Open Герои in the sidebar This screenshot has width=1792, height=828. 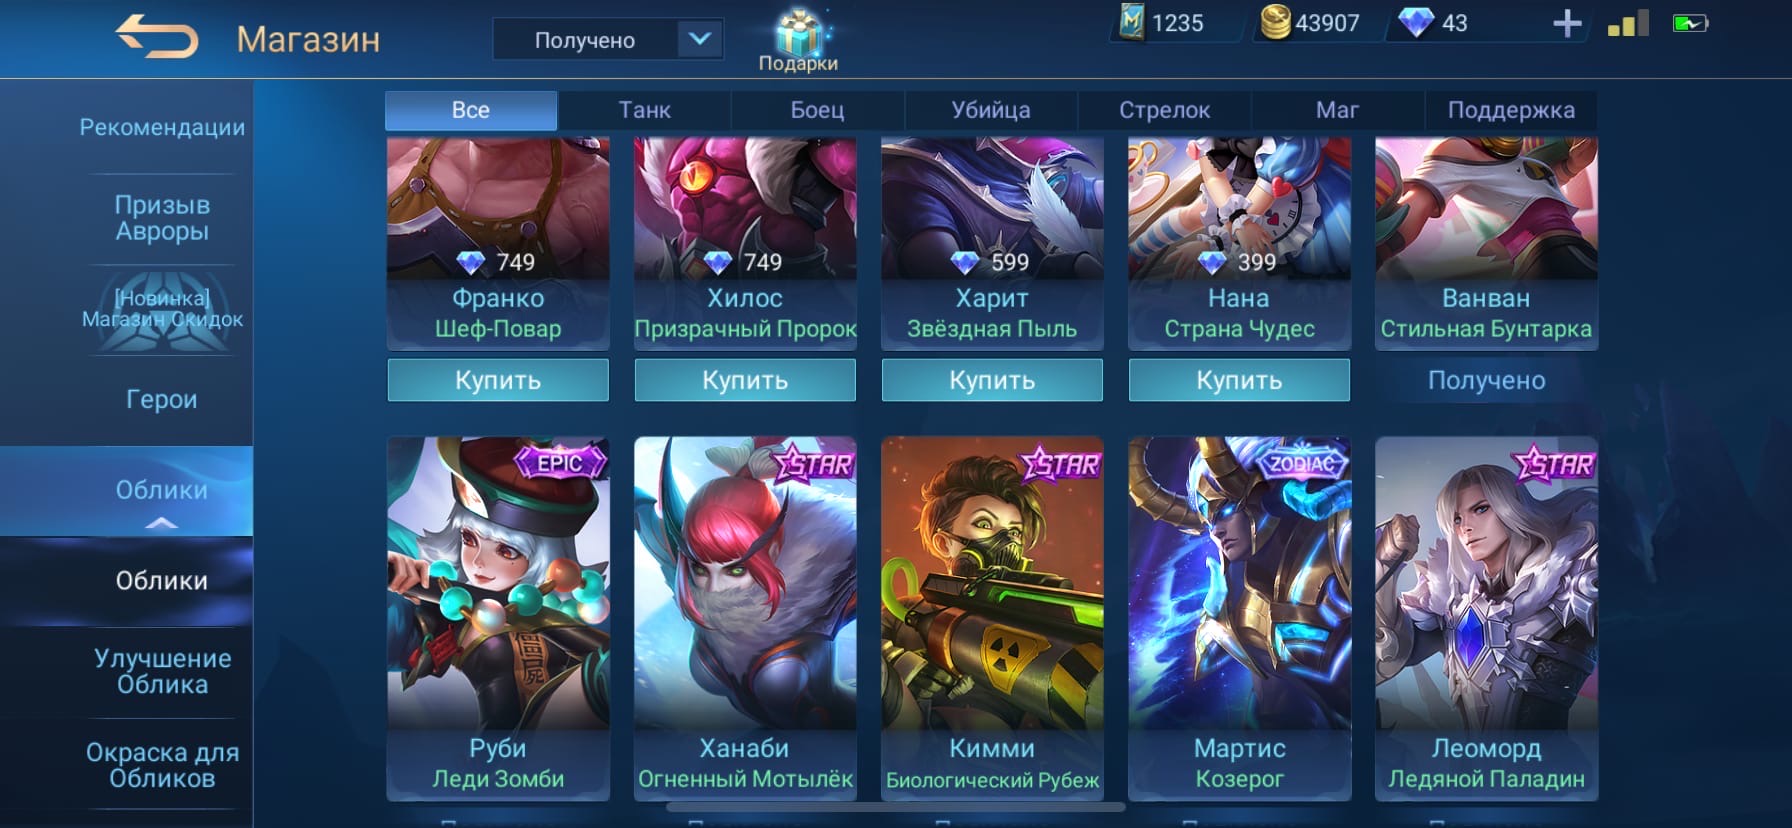(161, 399)
